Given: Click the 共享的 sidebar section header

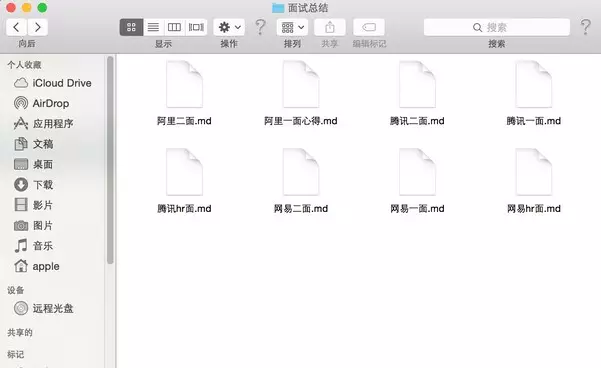Looking at the screenshot, I should pos(20,332).
